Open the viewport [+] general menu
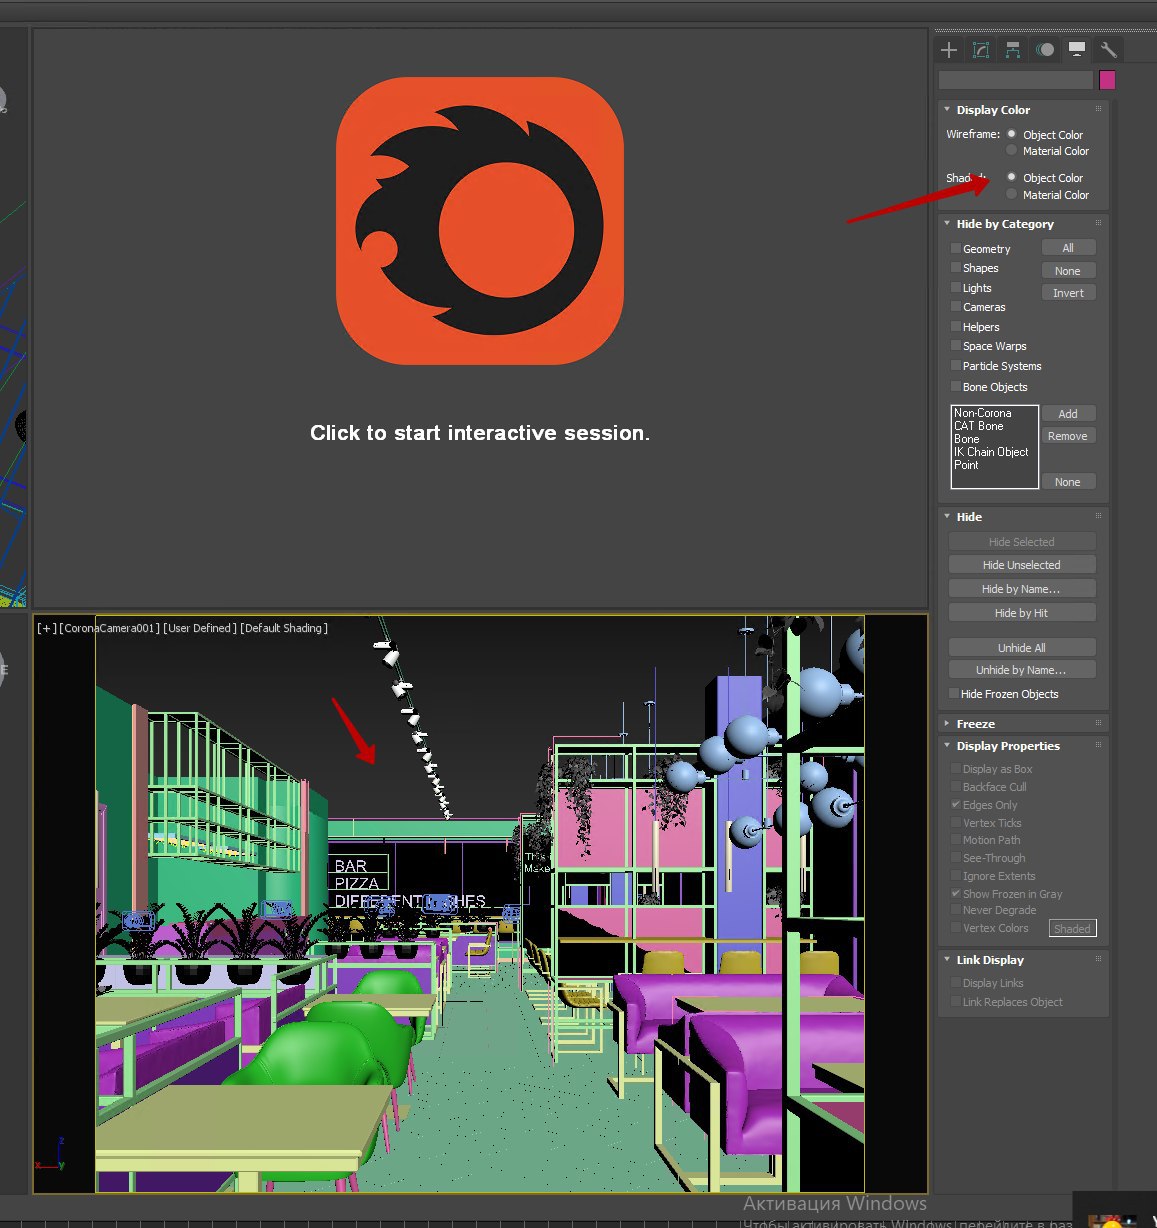The width and height of the screenshot is (1157, 1228). [x=46, y=628]
